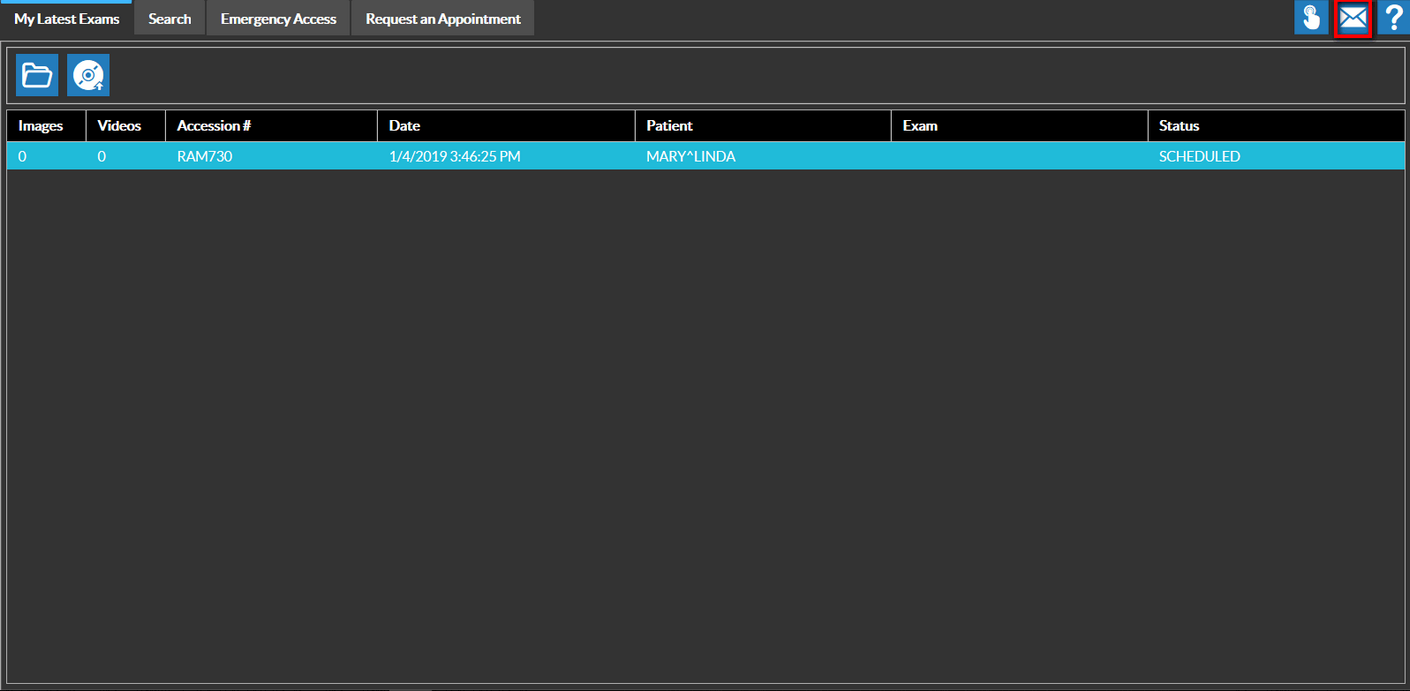This screenshot has width=1410, height=691.
Task: Sort exams by the Date column header
Action: 405,126
